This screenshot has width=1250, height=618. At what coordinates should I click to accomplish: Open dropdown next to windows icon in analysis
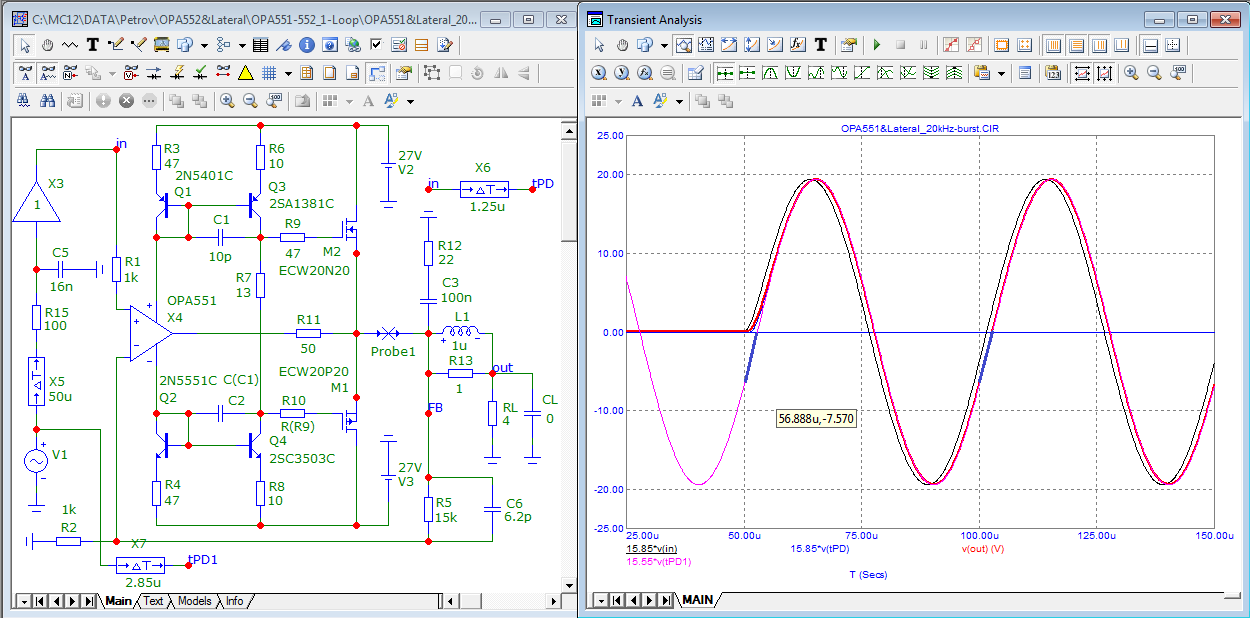point(618,101)
